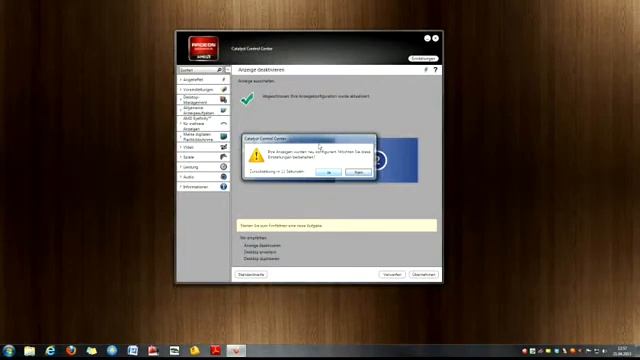The image size is (640, 360).
Task: Expand the Audio sidebar section
Action: click(x=203, y=177)
